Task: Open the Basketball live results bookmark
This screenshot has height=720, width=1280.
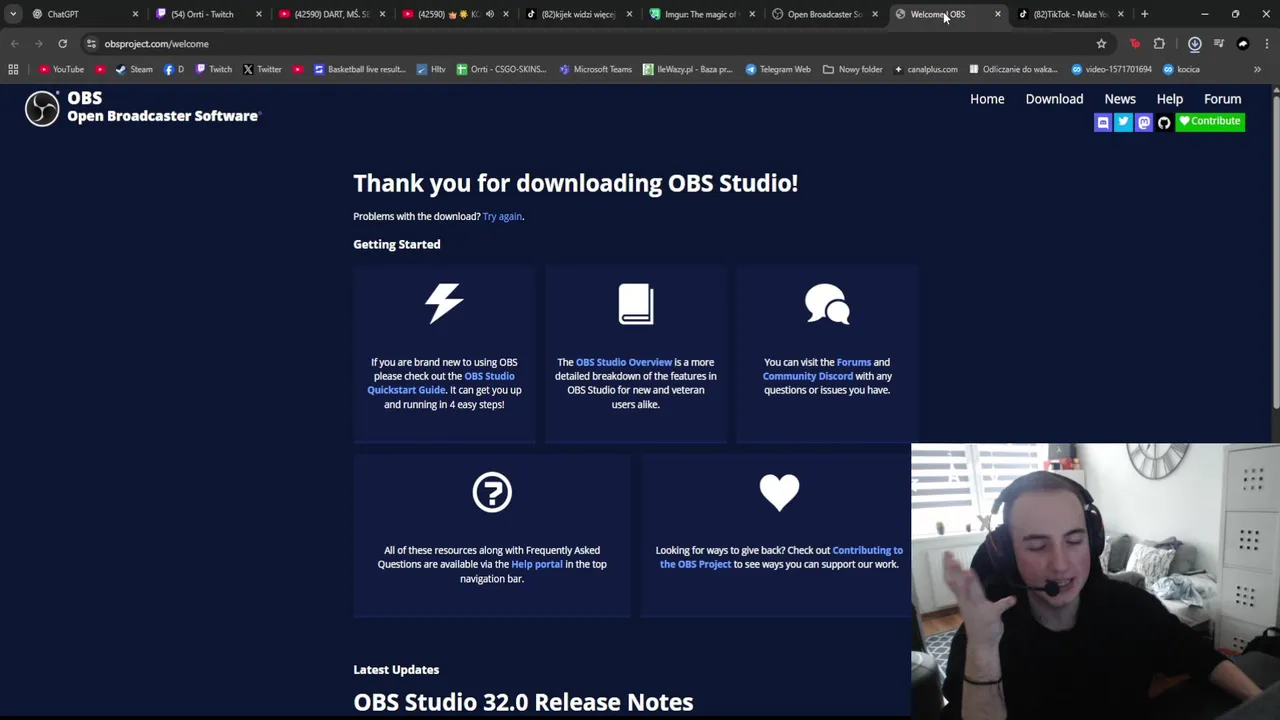Action: pos(359,69)
